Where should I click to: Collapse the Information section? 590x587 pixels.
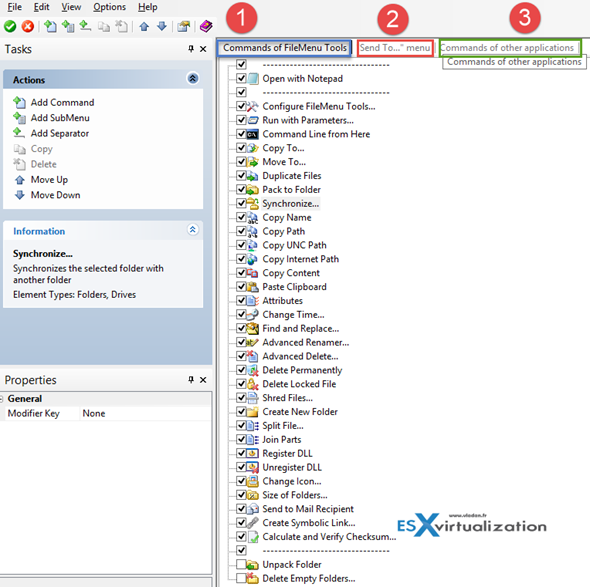[193, 230]
